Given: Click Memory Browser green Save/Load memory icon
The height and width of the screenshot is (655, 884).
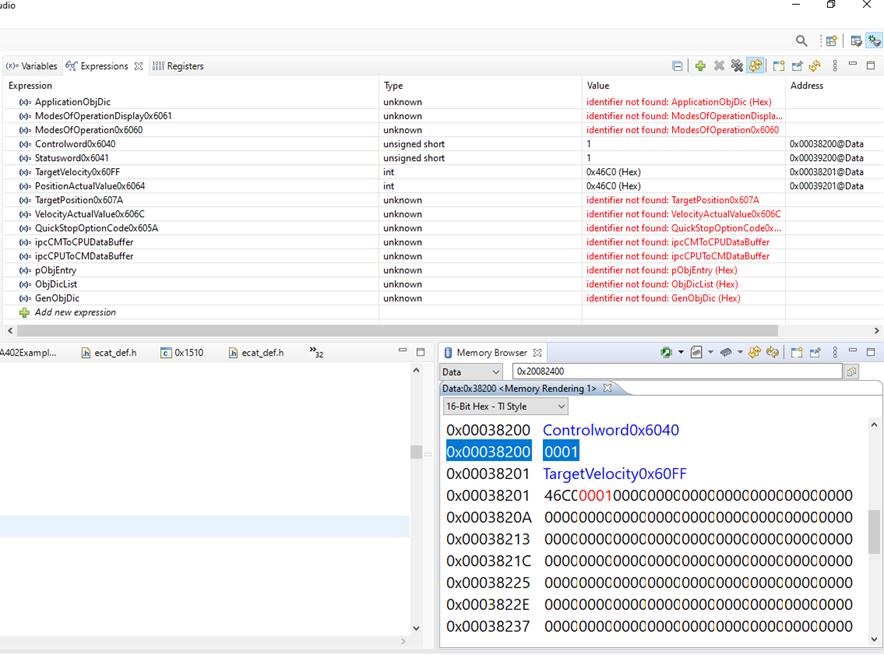Looking at the screenshot, I should (666, 352).
